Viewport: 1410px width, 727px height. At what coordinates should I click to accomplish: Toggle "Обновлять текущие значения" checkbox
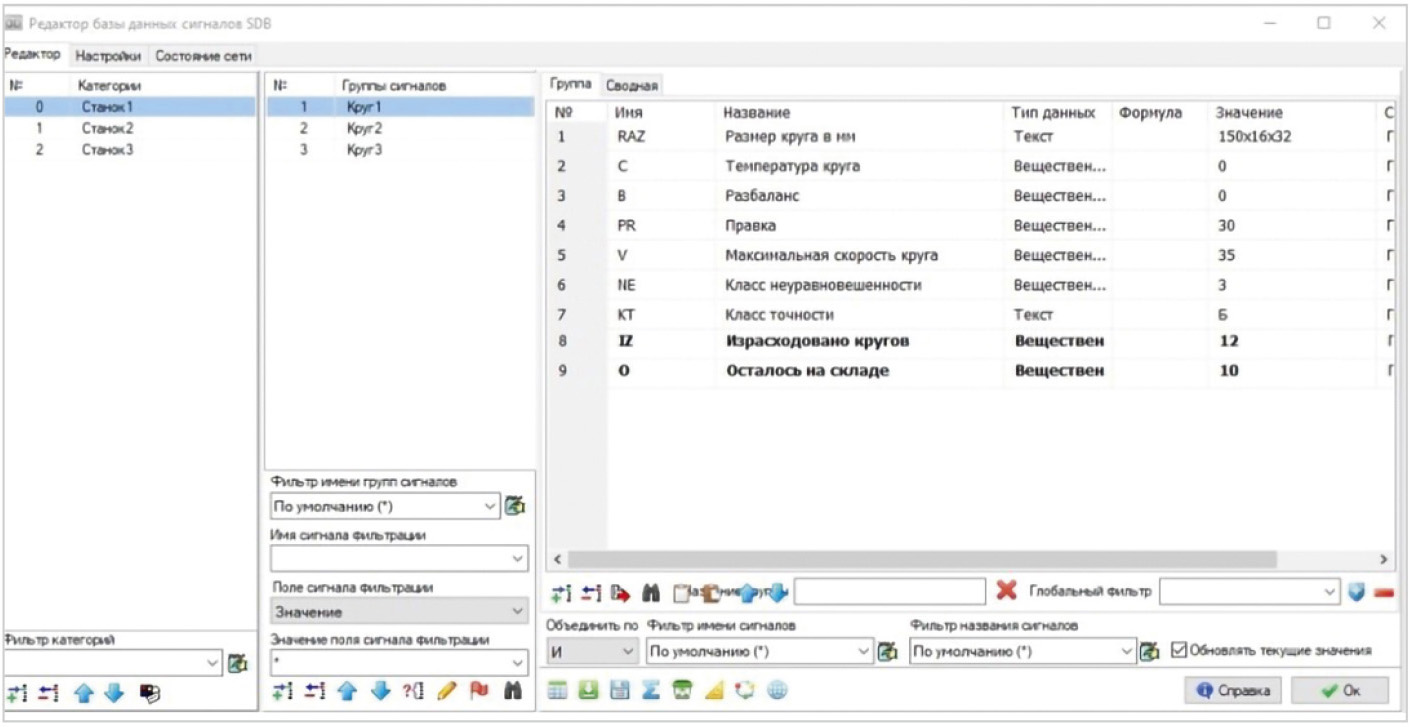coord(1178,651)
